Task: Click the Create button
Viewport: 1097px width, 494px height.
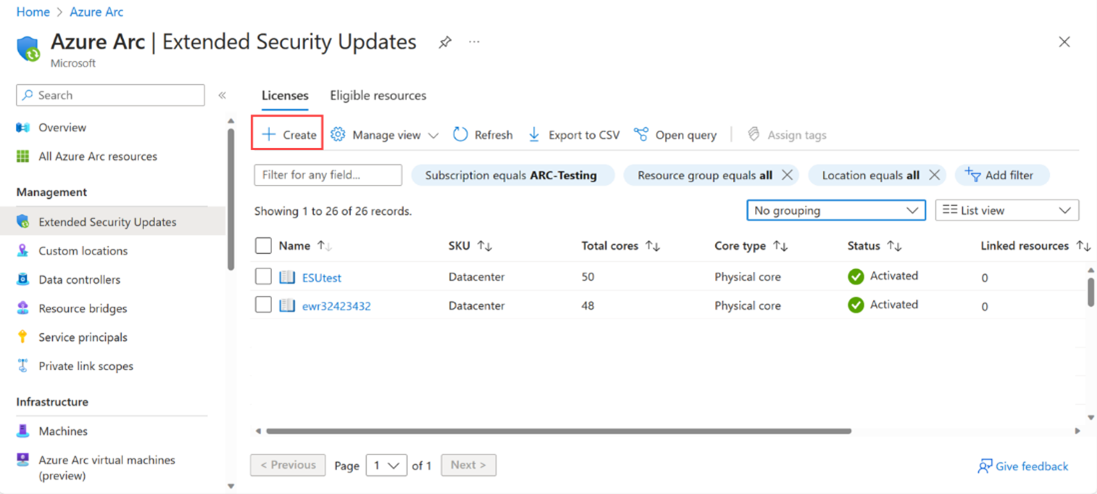Action: tap(288, 135)
